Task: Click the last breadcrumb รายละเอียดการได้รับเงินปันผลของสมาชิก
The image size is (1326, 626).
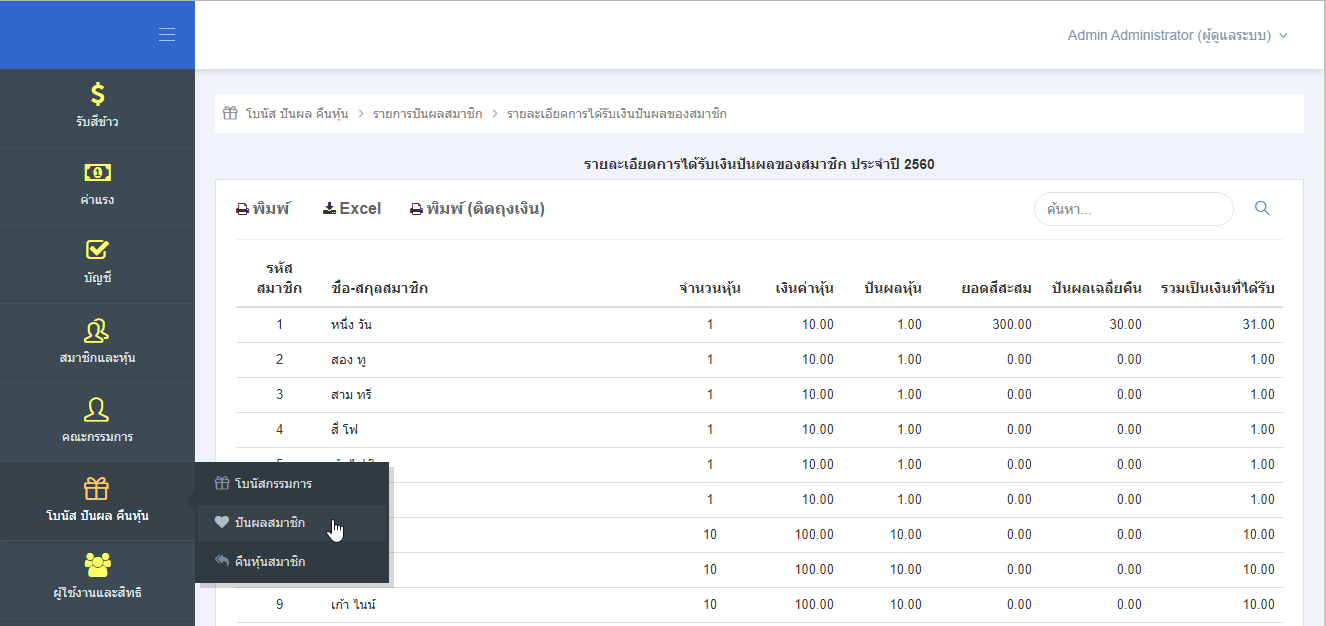Action: pyautogui.click(x=616, y=114)
